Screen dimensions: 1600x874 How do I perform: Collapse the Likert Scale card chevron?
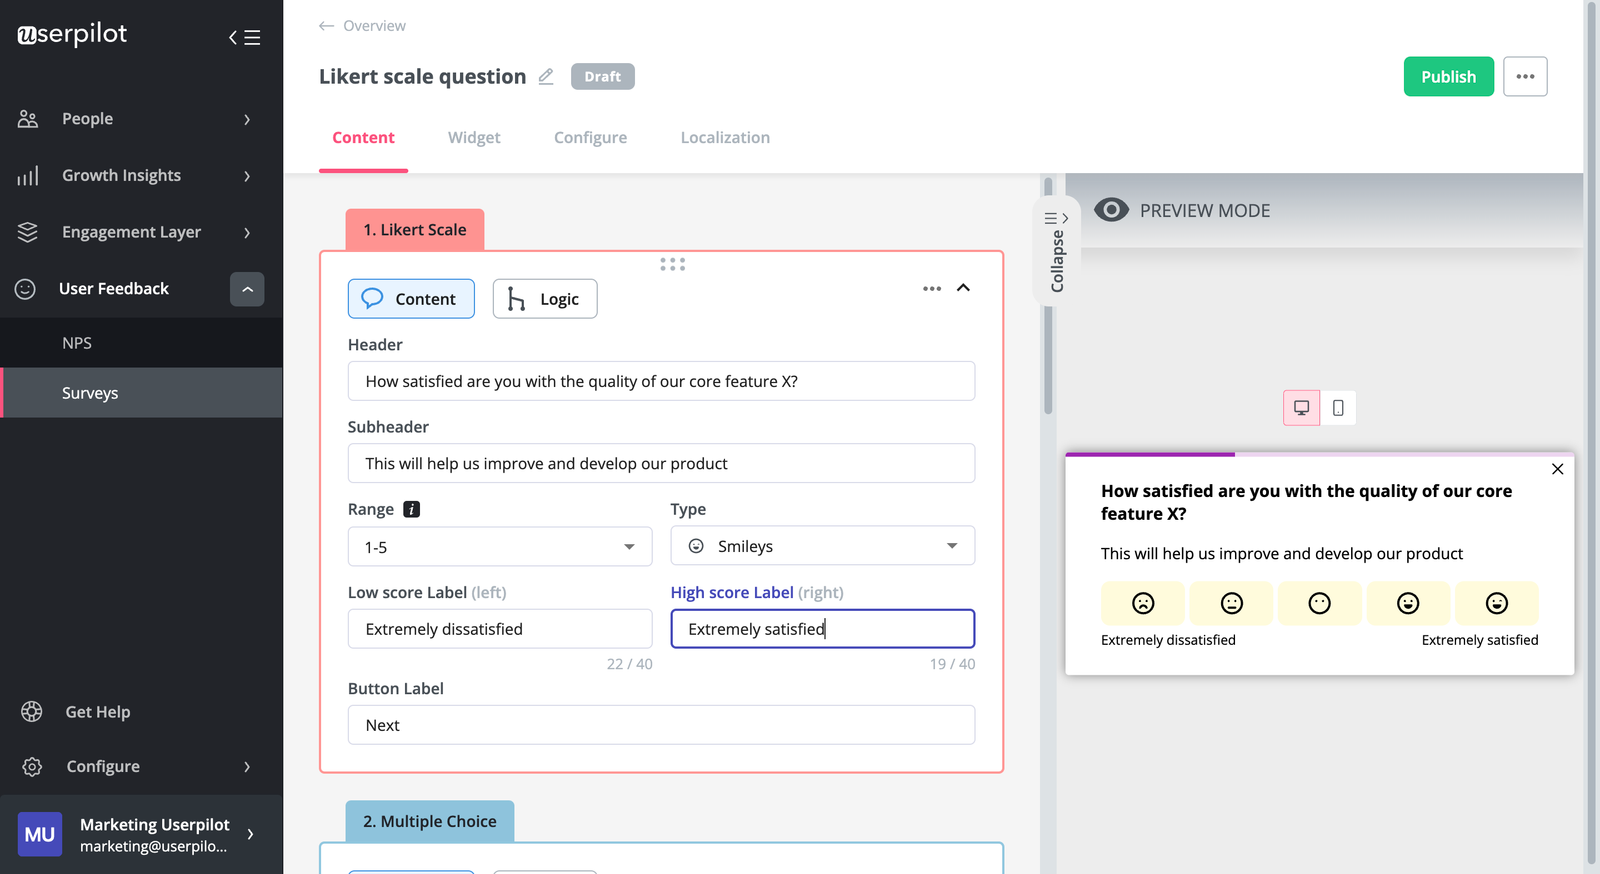pos(963,288)
